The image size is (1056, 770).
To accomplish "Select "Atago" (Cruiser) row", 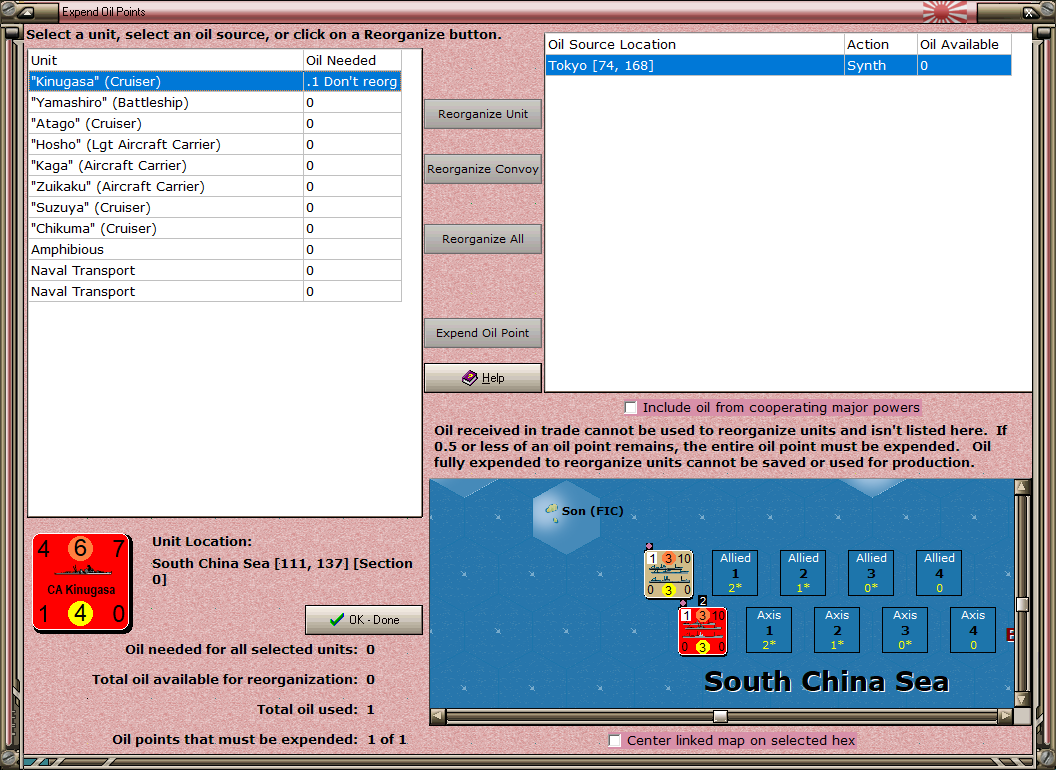I will (215, 123).
